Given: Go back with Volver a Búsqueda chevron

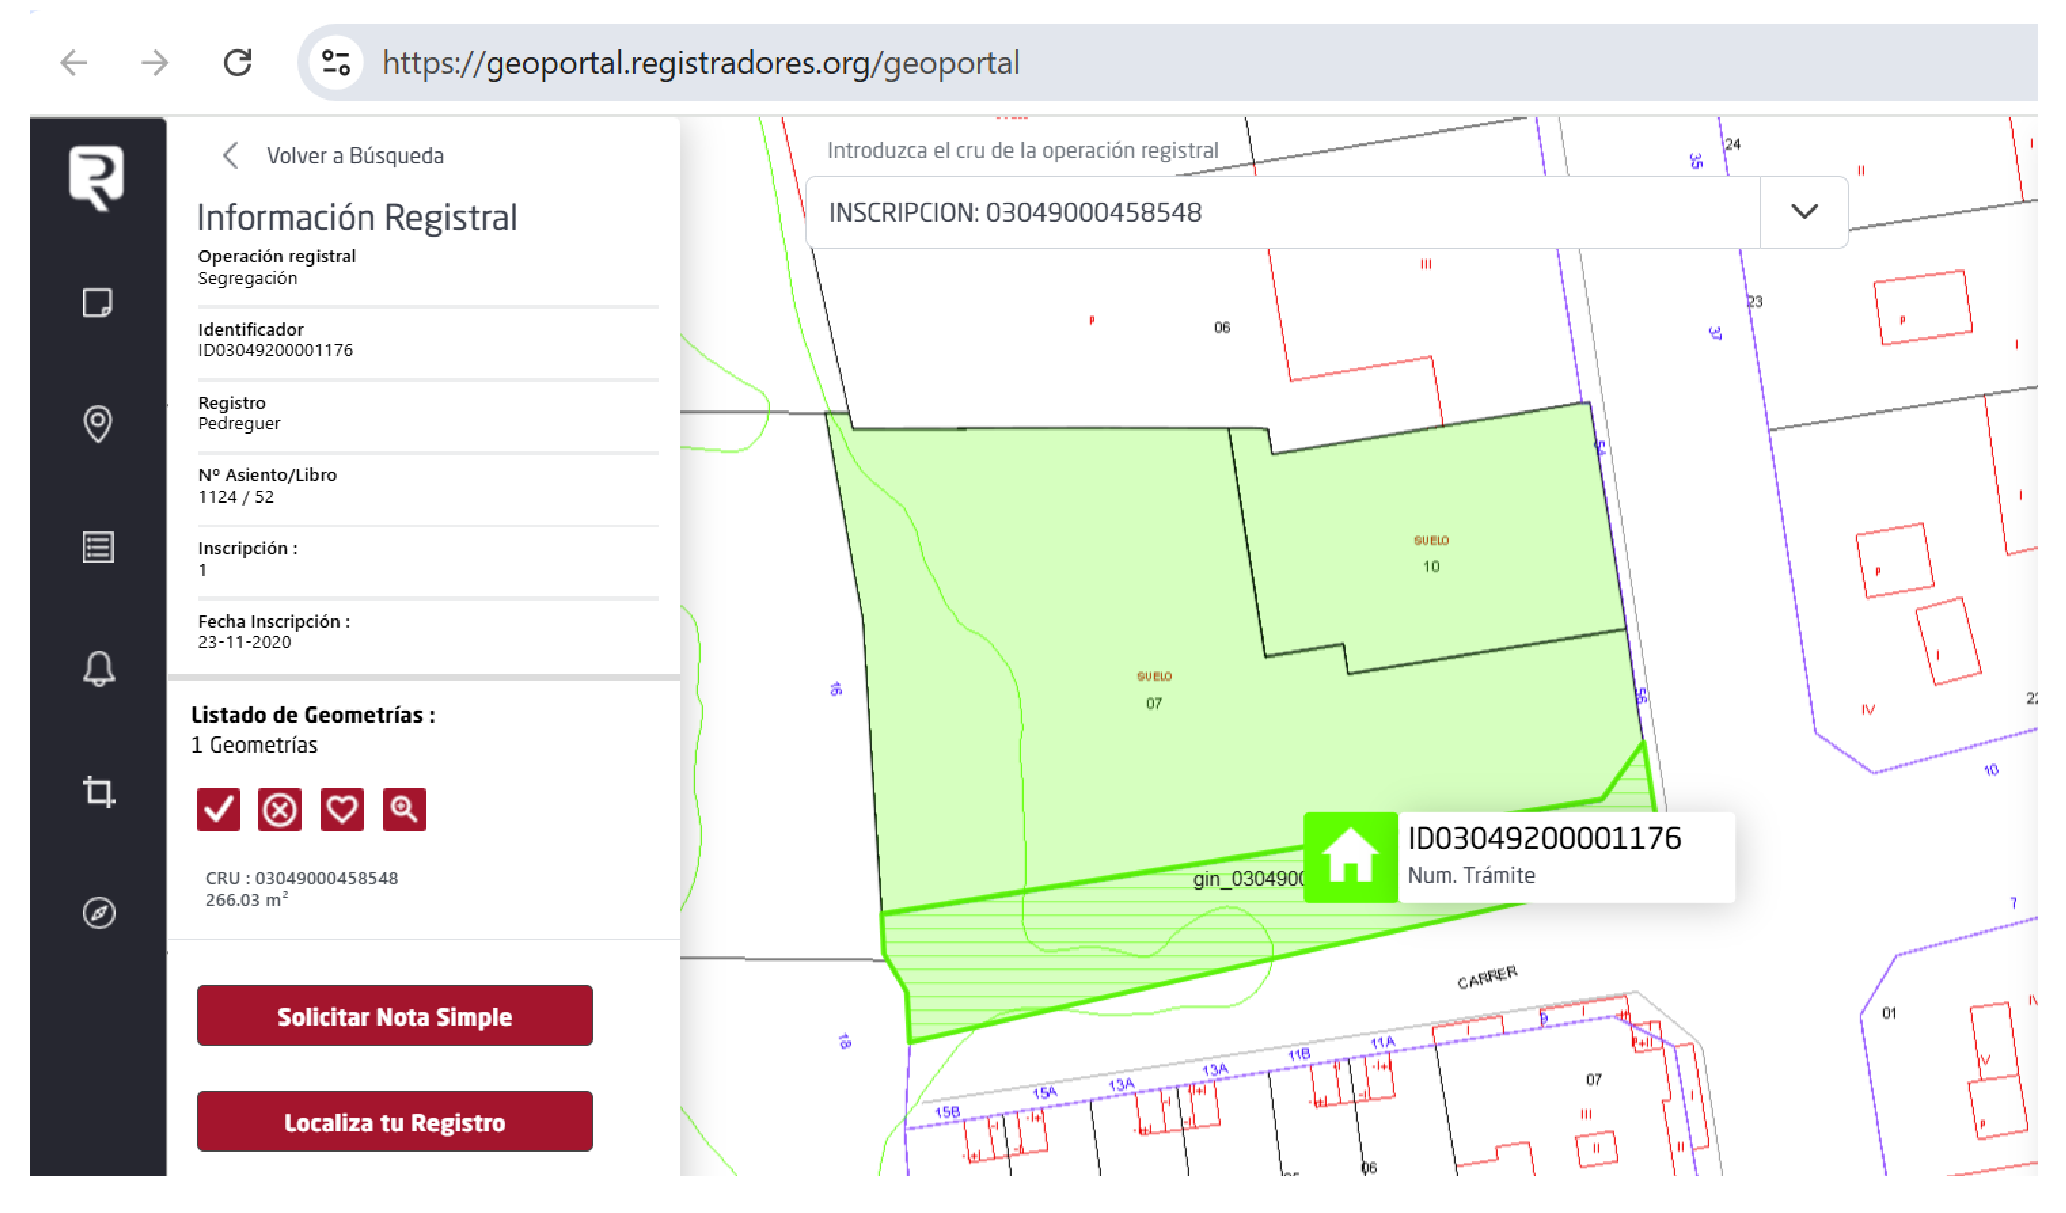Looking at the screenshot, I should coord(231,155).
